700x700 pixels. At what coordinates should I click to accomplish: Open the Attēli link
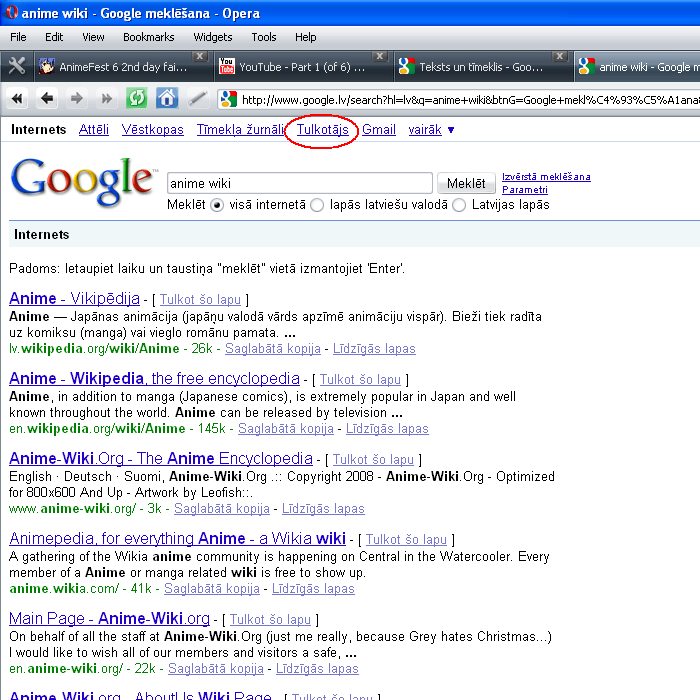coord(94,129)
